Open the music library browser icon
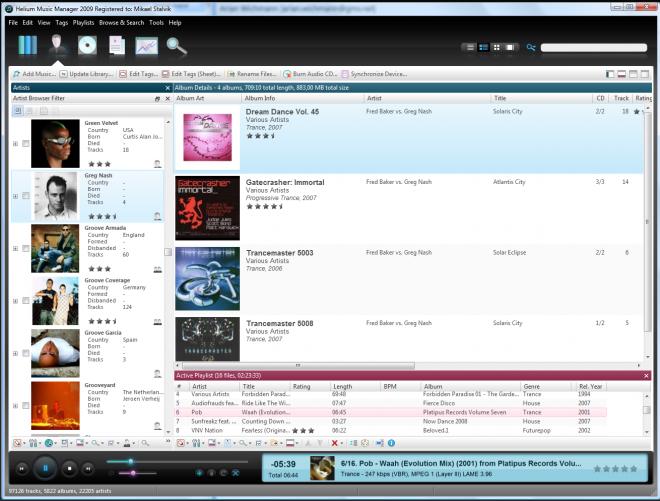The width and height of the screenshot is (660, 501). click(27, 45)
